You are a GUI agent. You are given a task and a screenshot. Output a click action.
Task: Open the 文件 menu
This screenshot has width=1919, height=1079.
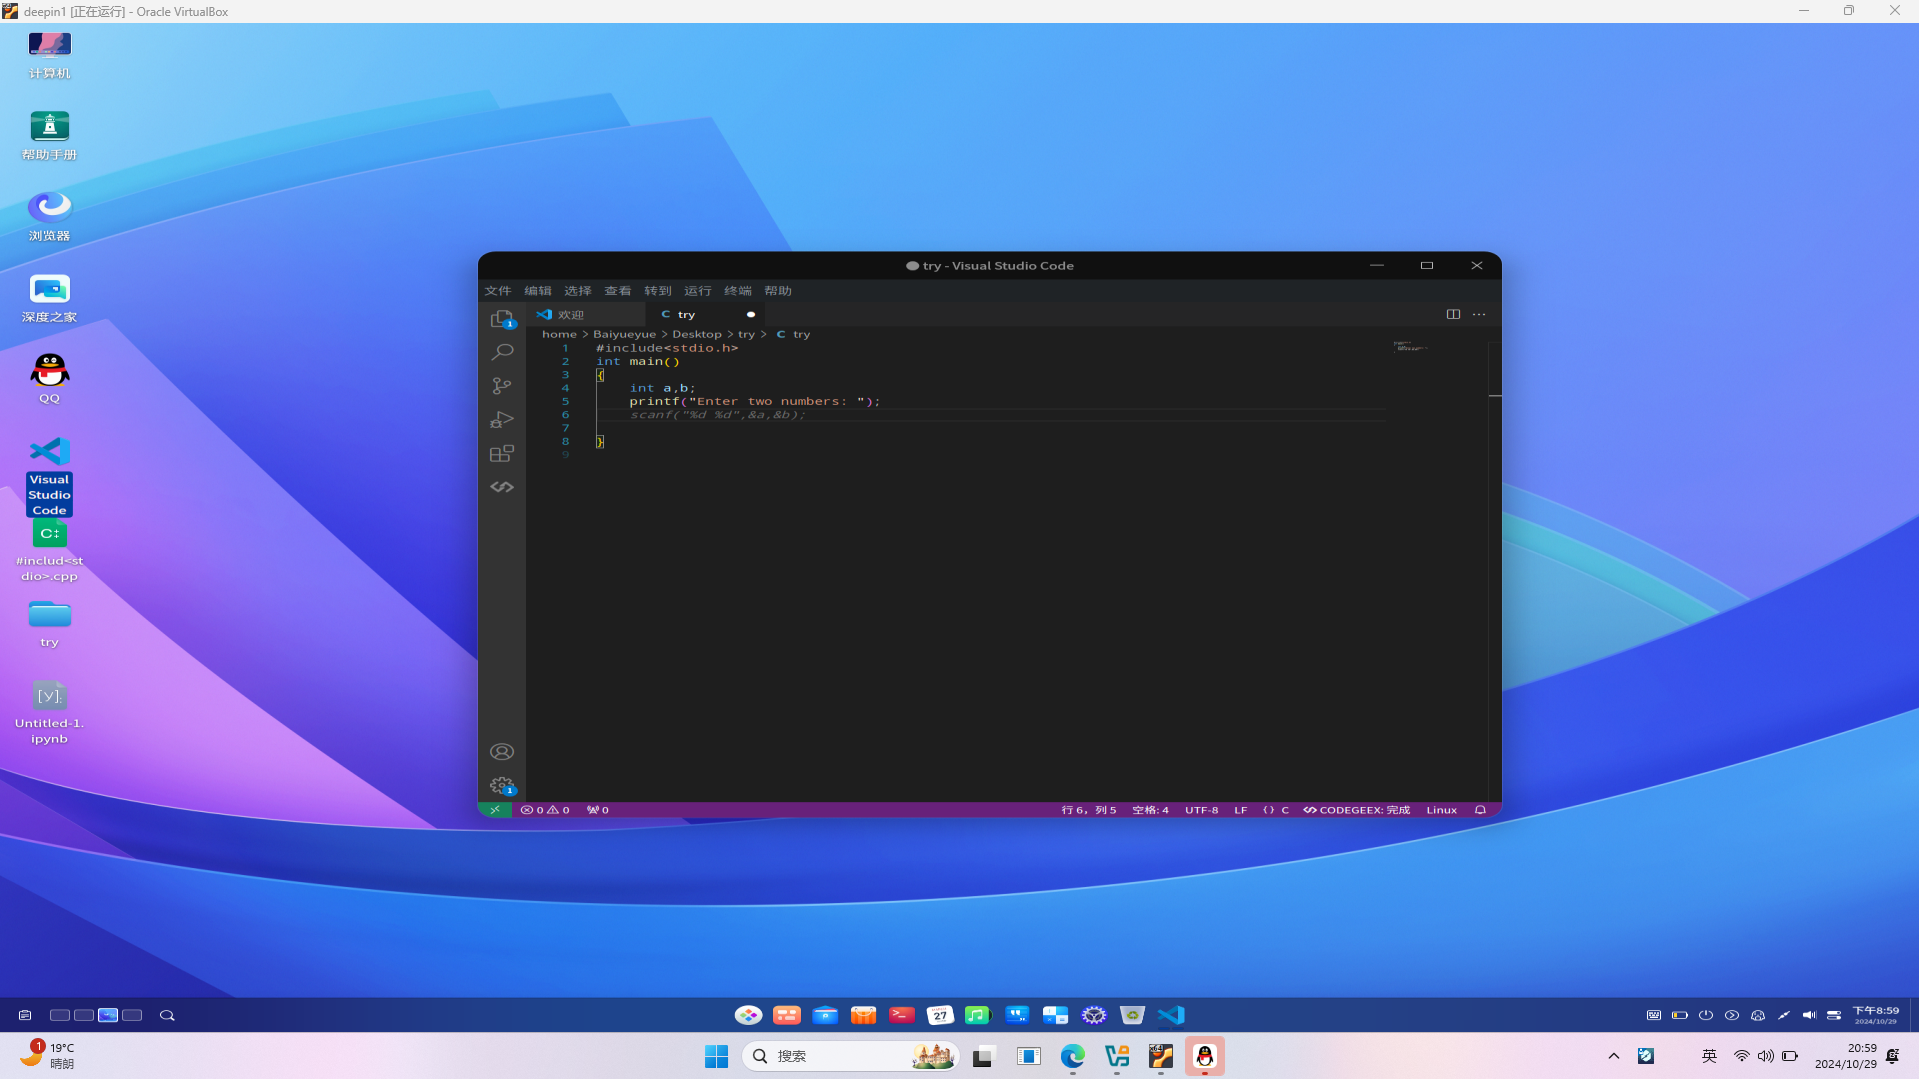point(498,291)
